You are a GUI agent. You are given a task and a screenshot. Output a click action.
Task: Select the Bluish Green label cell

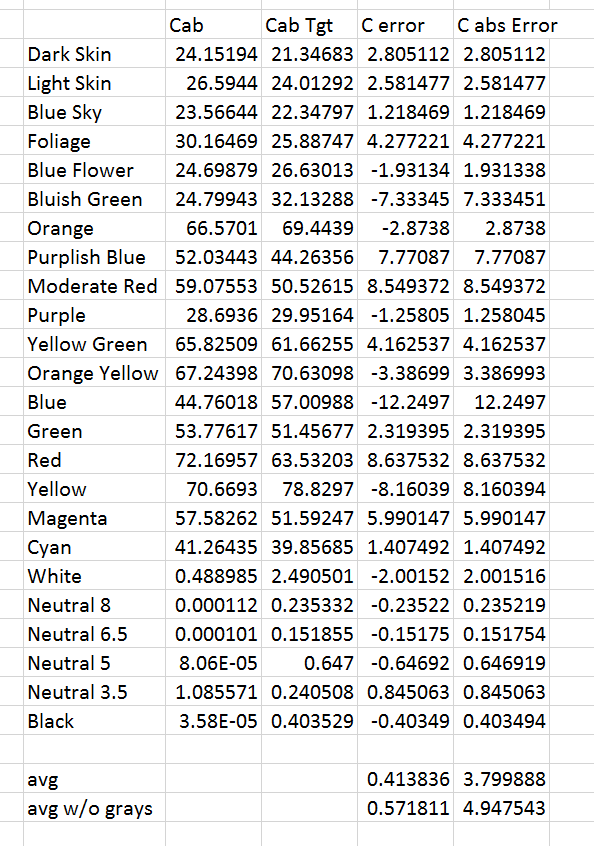click(x=94, y=199)
